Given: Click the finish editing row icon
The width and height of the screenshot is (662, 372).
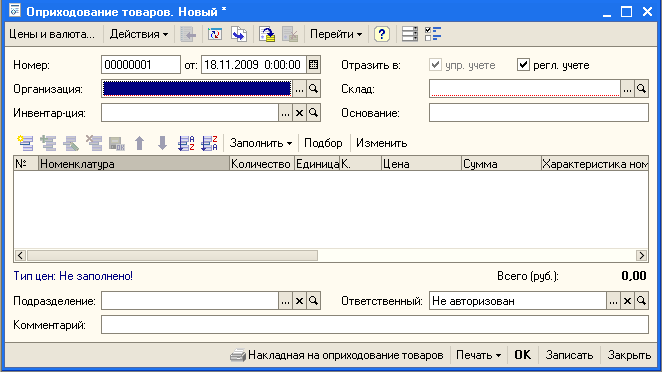Looking at the screenshot, I should point(117,143).
